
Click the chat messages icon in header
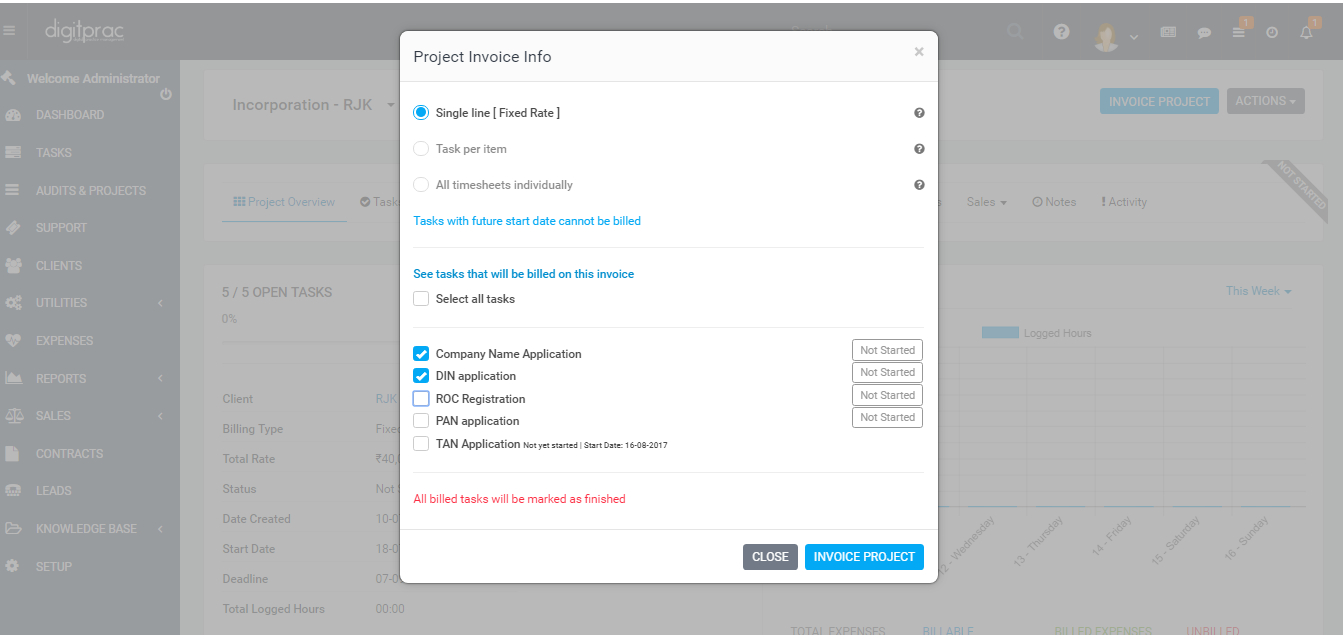pos(1204,32)
